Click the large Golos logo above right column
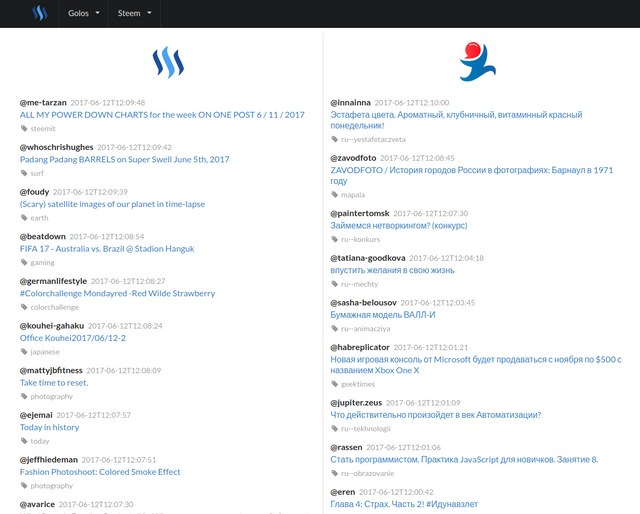This screenshot has width=640, height=514. (x=477, y=62)
